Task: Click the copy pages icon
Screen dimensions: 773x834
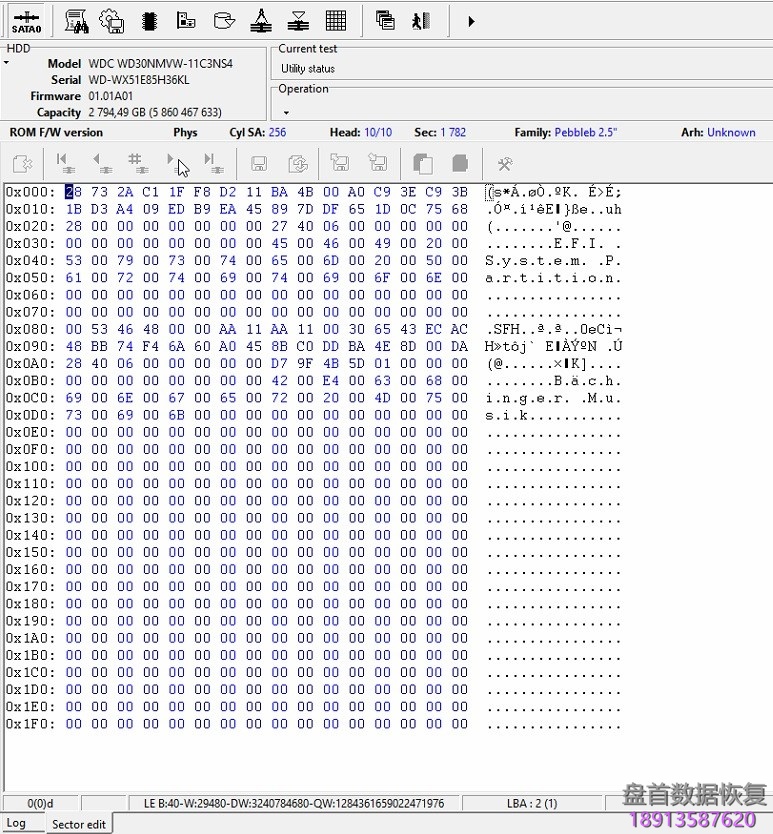Action: point(423,164)
